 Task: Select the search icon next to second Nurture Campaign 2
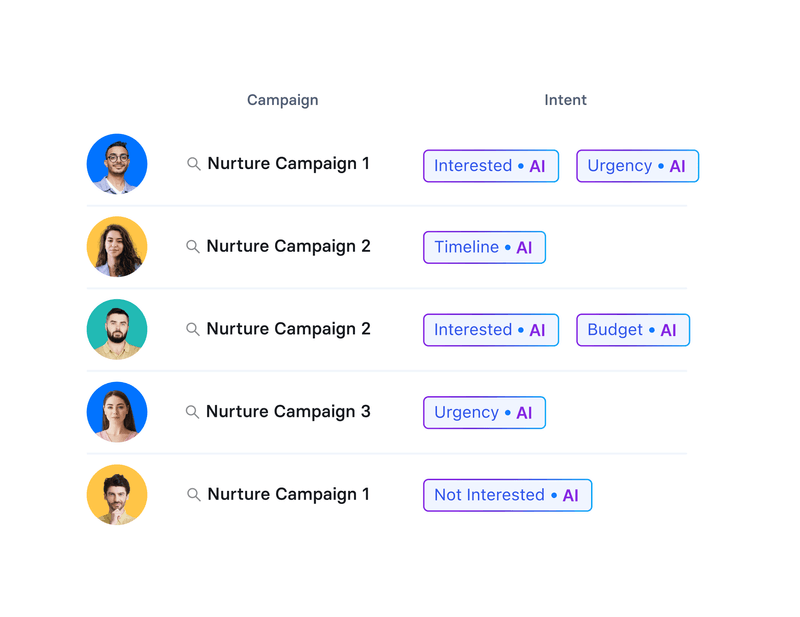coord(194,329)
